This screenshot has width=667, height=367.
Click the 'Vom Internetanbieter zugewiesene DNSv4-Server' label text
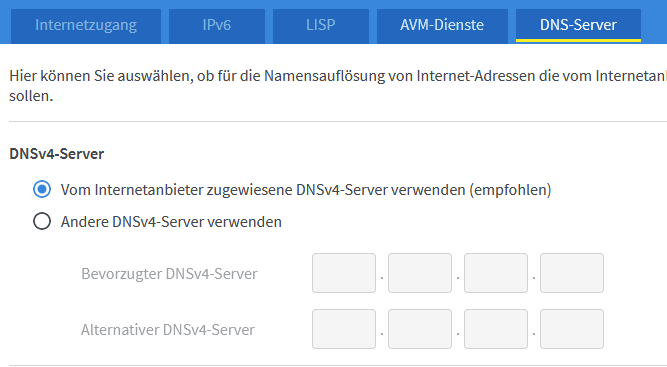pos(306,190)
